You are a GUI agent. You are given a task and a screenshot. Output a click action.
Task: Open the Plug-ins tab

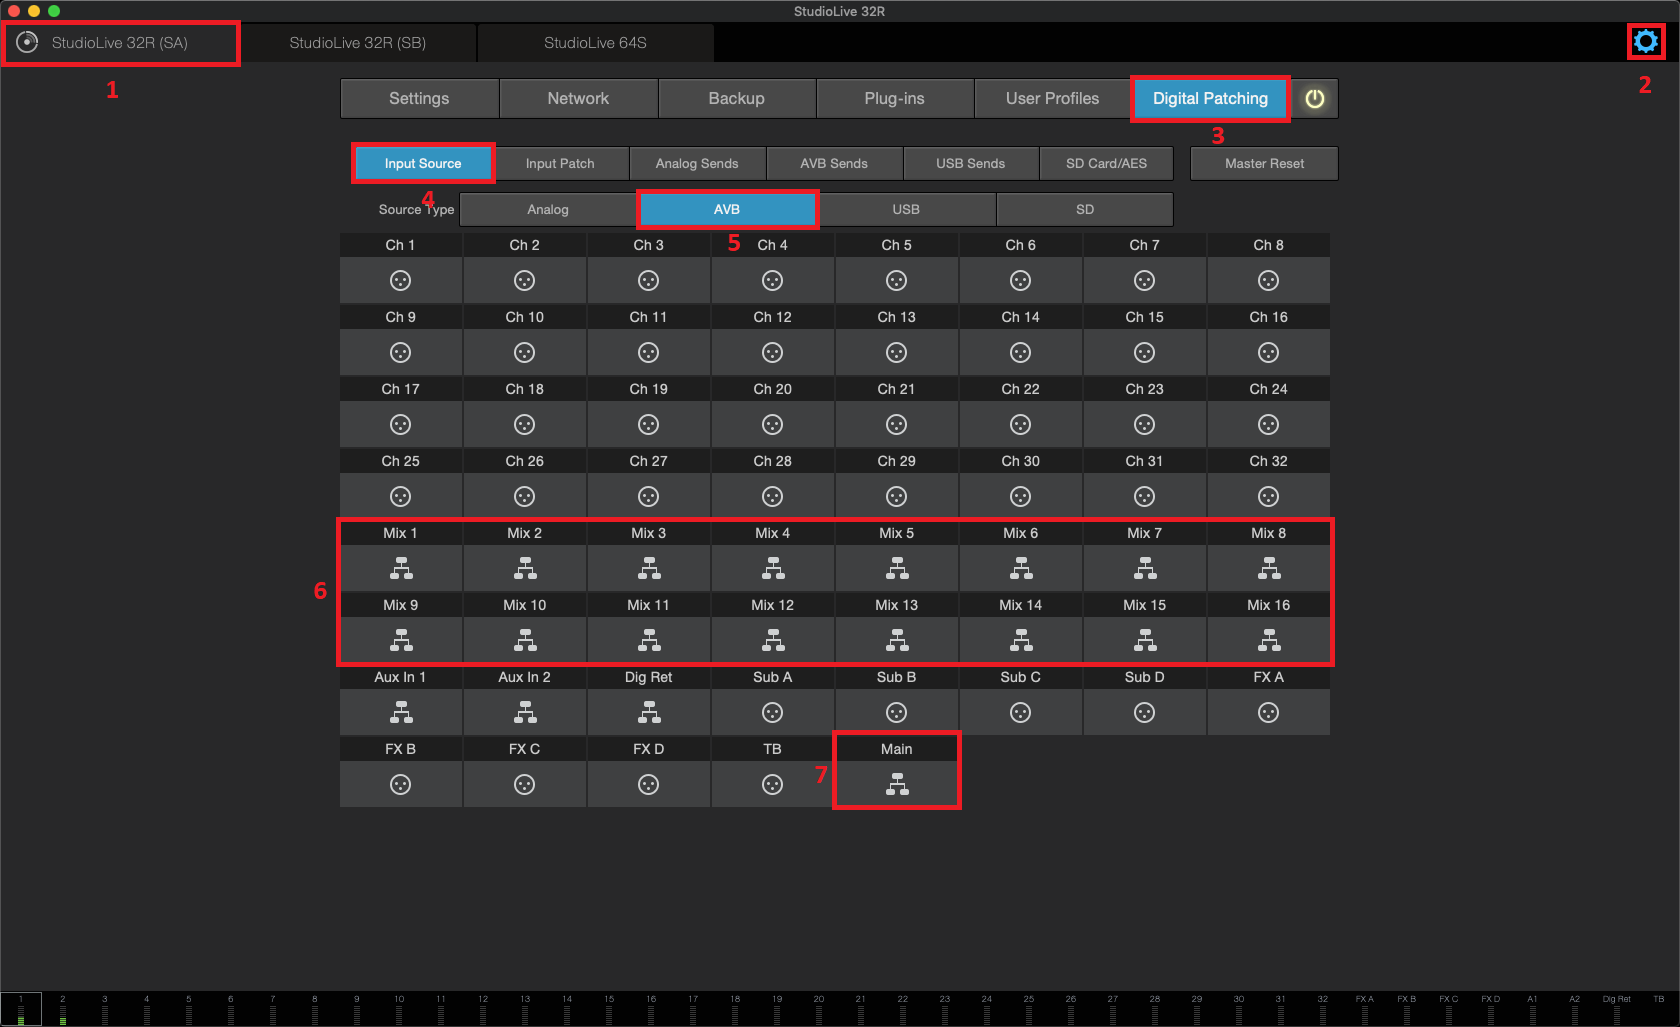click(x=895, y=98)
